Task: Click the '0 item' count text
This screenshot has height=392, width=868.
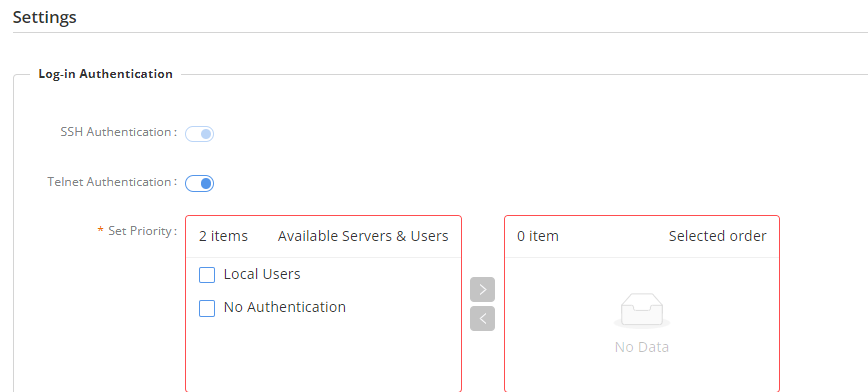Action: point(538,236)
